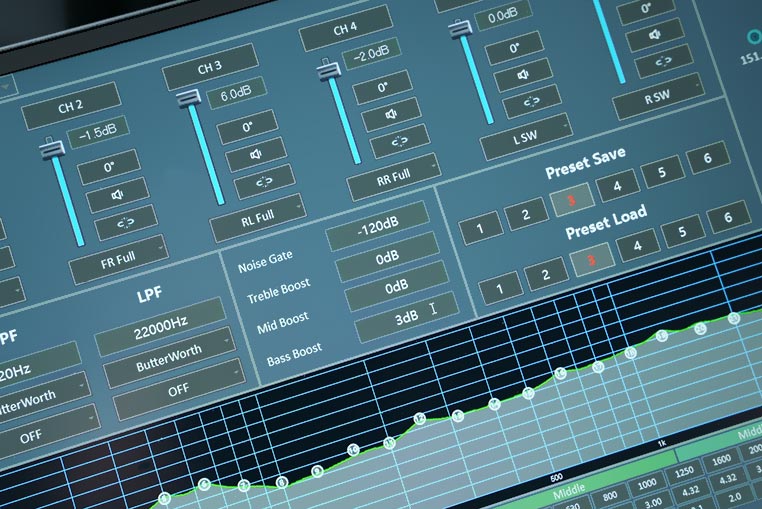Click Preset Save slot 6
The height and width of the screenshot is (509, 762).
coord(708,158)
